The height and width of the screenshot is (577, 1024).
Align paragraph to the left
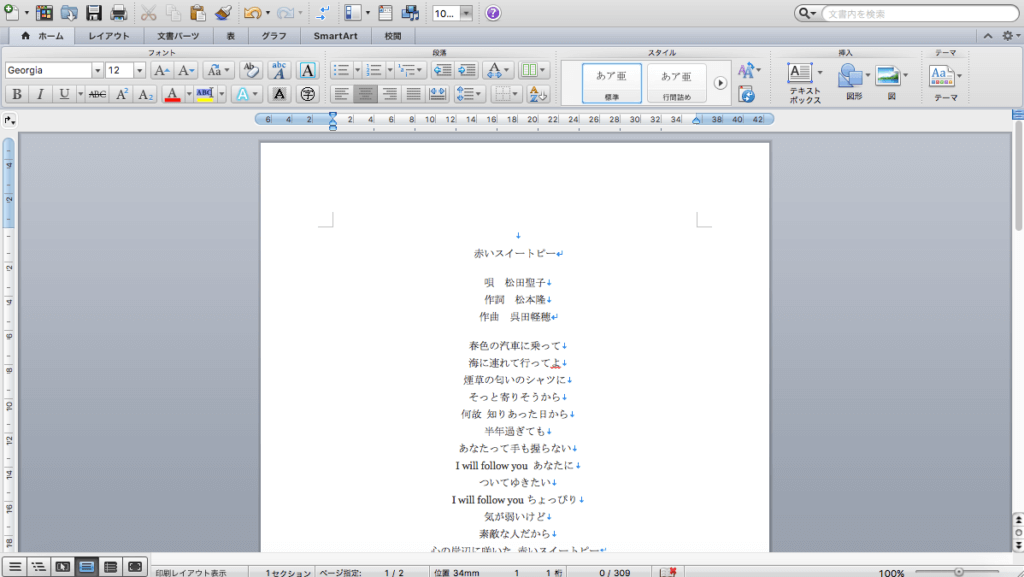pos(342,94)
